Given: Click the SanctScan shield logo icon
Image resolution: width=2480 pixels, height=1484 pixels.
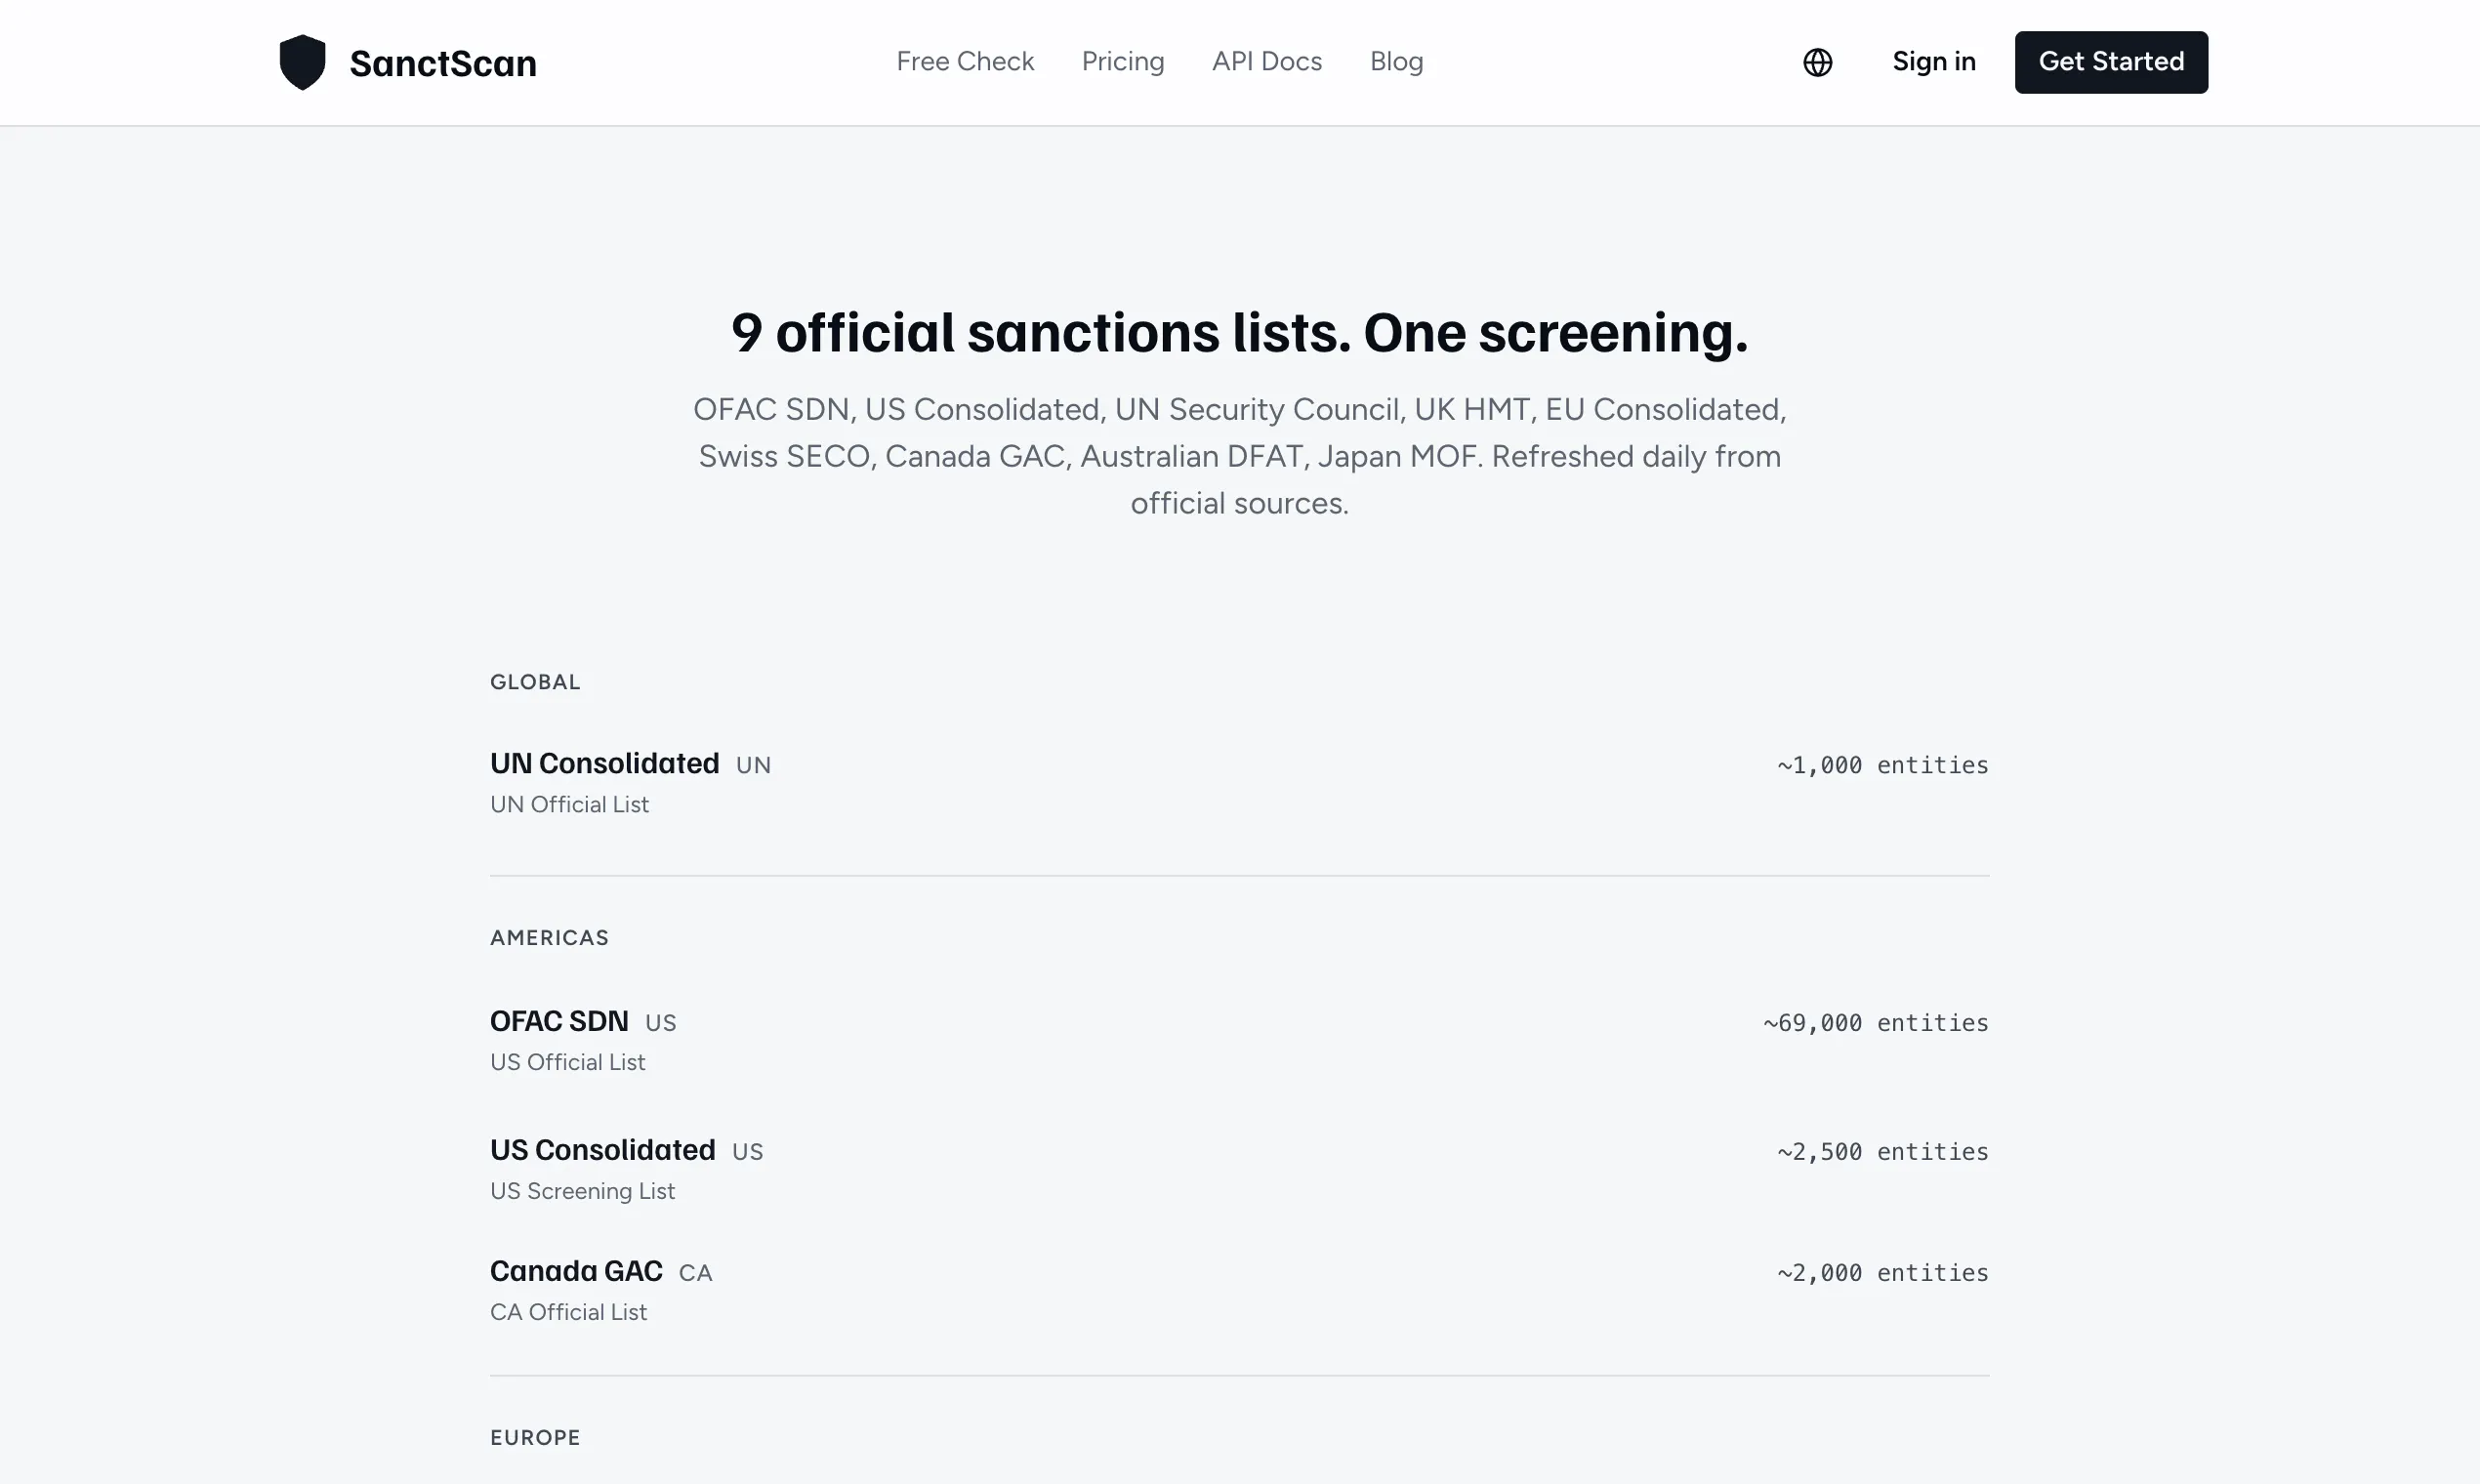Looking at the screenshot, I should pyautogui.click(x=302, y=62).
